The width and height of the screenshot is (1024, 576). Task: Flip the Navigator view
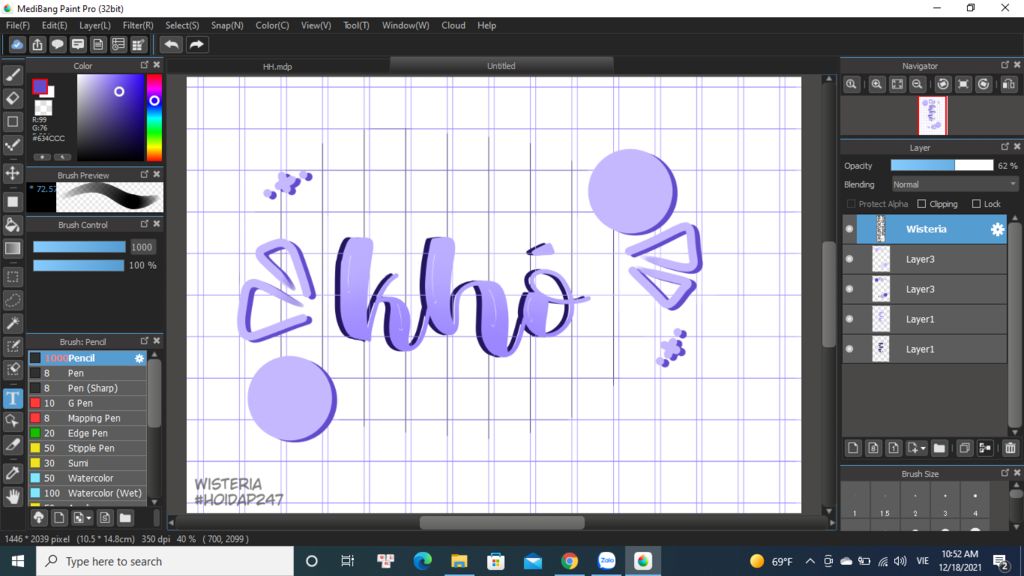pyautogui.click(x=1009, y=84)
